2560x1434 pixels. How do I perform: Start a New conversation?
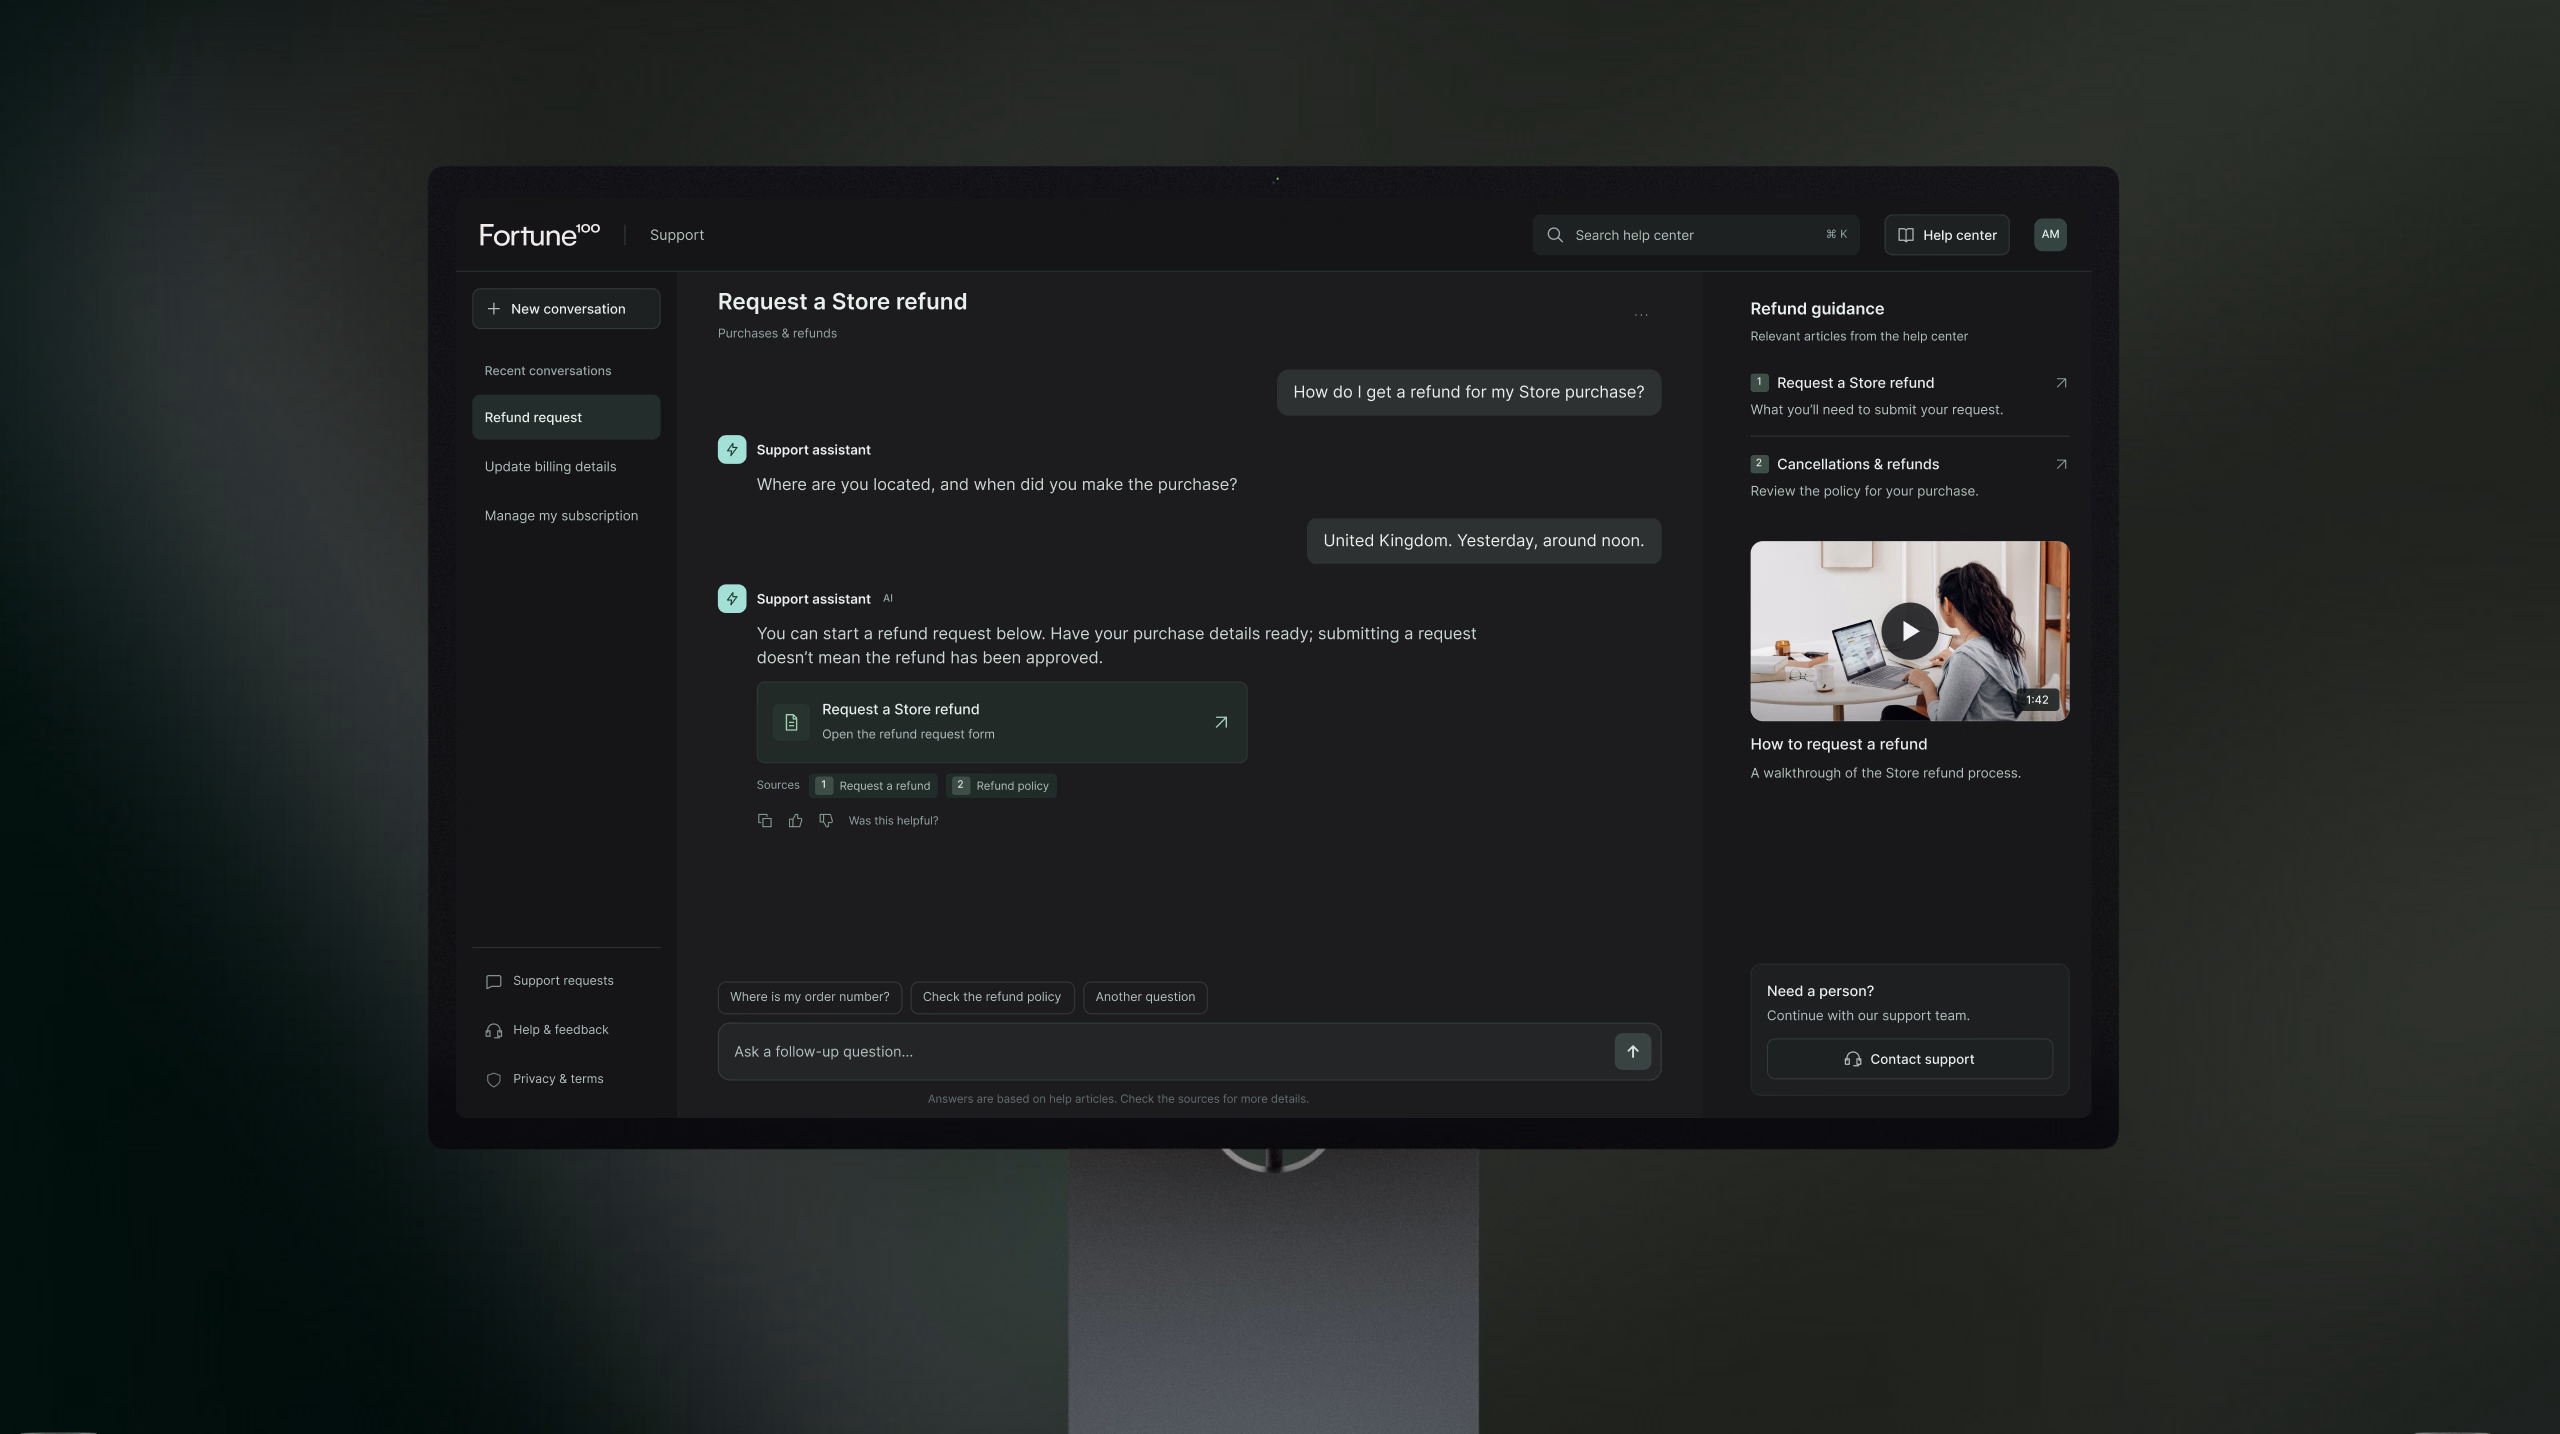[x=566, y=309]
